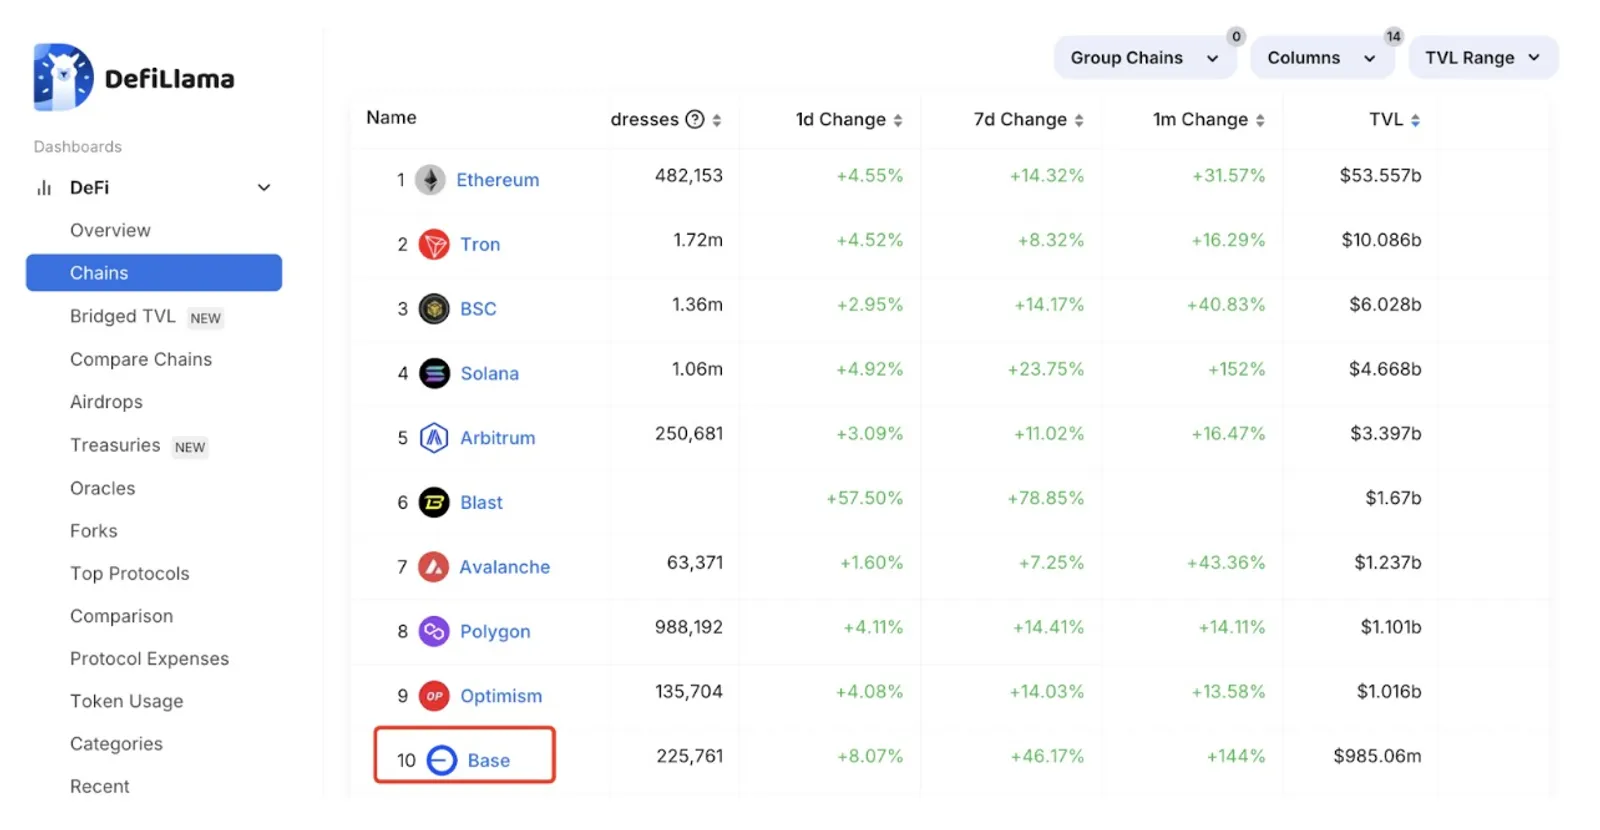Open the Base chain link

coord(489,760)
